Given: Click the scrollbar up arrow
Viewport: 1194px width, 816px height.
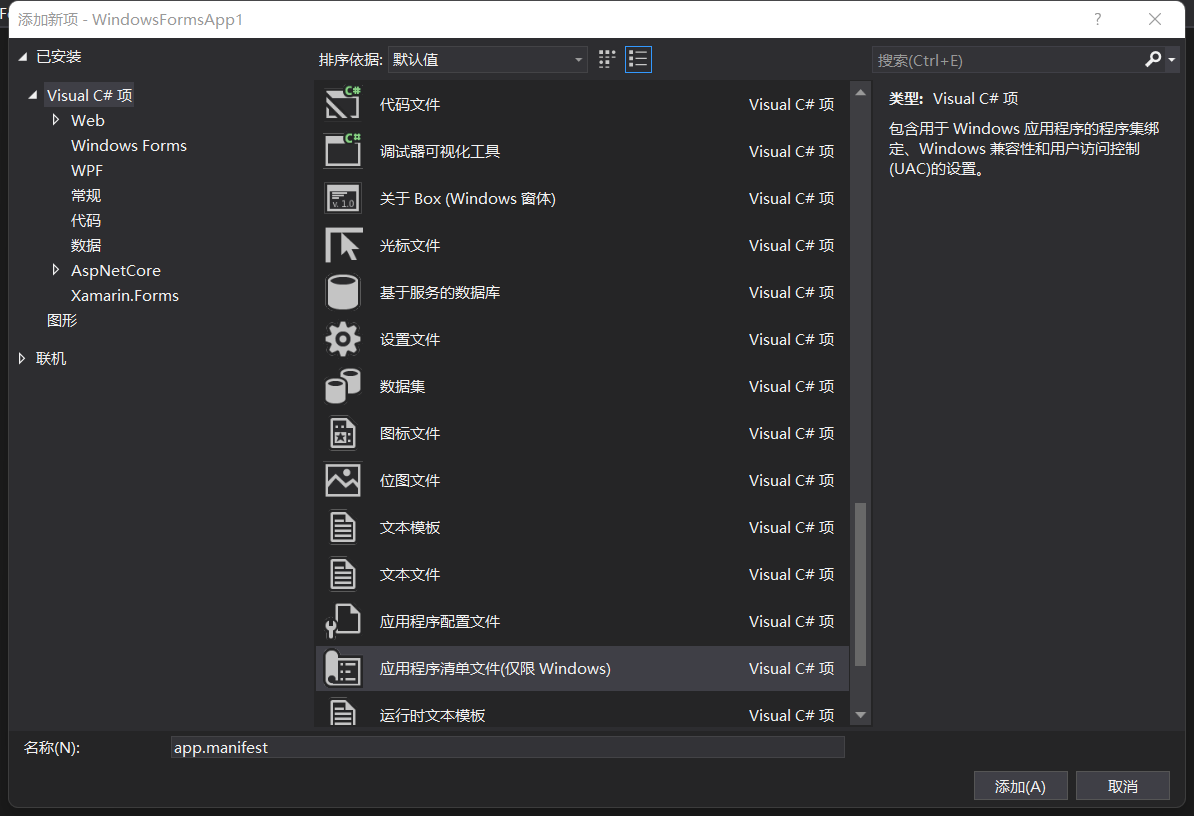Looking at the screenshot, I should tap(860, 93).
